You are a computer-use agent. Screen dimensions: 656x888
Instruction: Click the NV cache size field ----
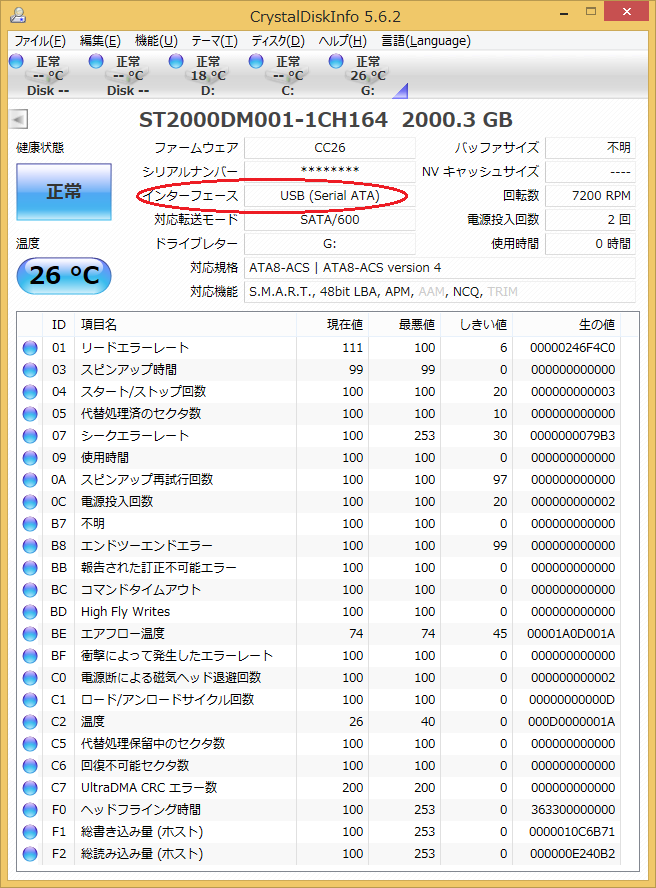(590, 172)
